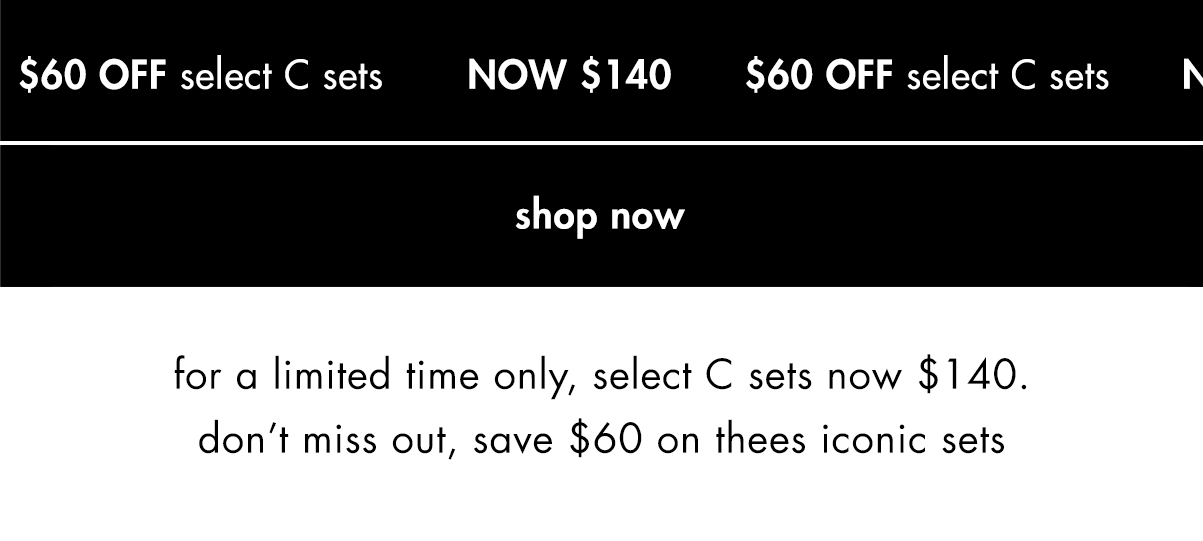1203x541 pixels.
Task: Click the first $60 OFF banner text
Action: [x=93, y=76]
